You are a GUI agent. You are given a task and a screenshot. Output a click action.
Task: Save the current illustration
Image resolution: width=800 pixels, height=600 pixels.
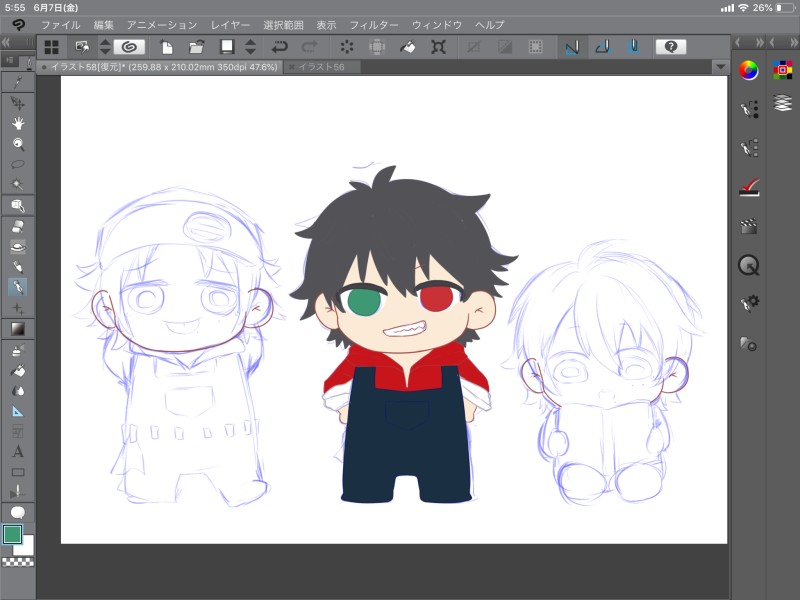tap(227, 47)
